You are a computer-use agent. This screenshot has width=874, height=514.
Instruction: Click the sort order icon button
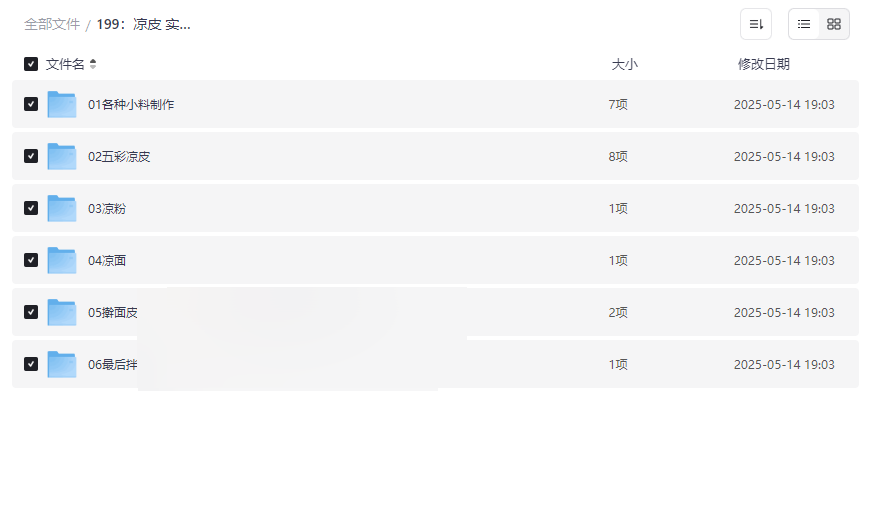pos(756,24)
